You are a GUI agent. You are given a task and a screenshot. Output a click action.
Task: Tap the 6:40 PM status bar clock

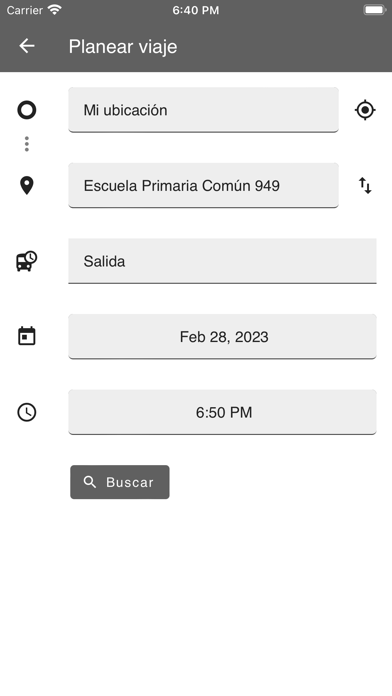click(x=196, y=10)
